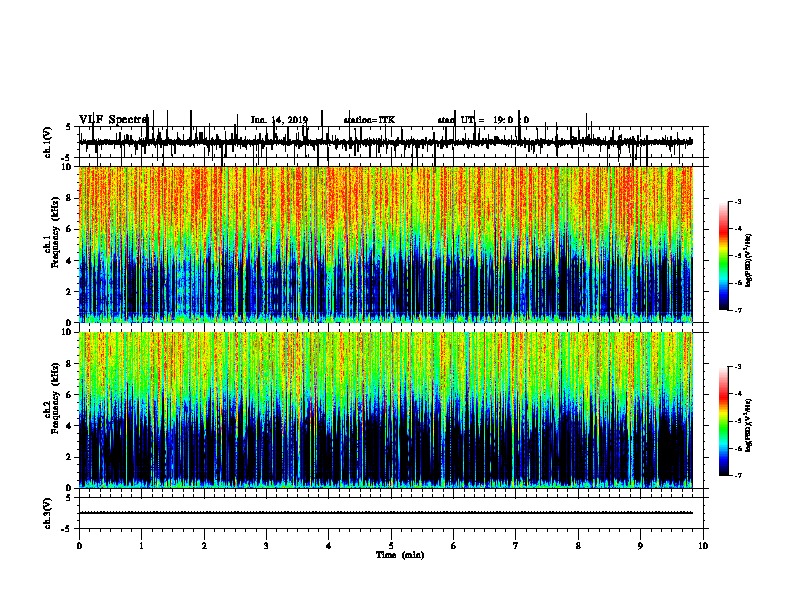Click the flat ch.3 voltage trace line
The image size is (792, 612).
(385, 513)
